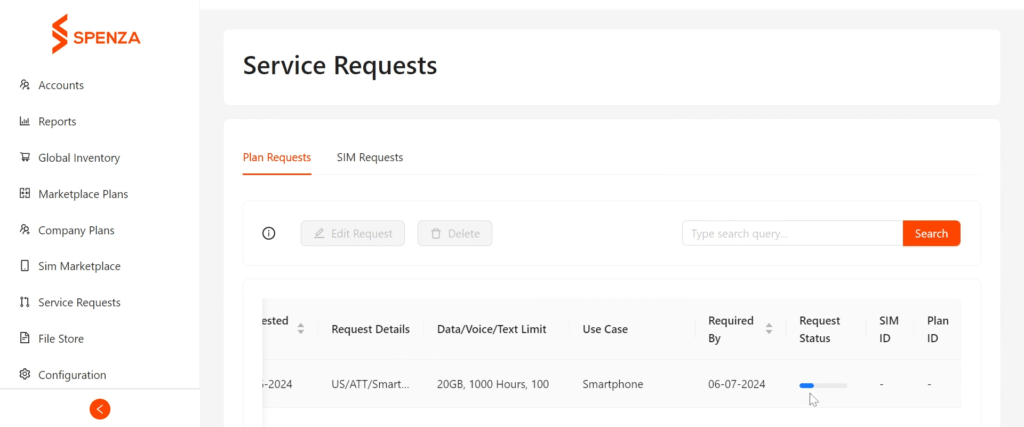Image resolution: width=1024 pixels, height=427 pixels.
Task: Collapse the sidebar with the orange arrow
Action: pos(100,409)
